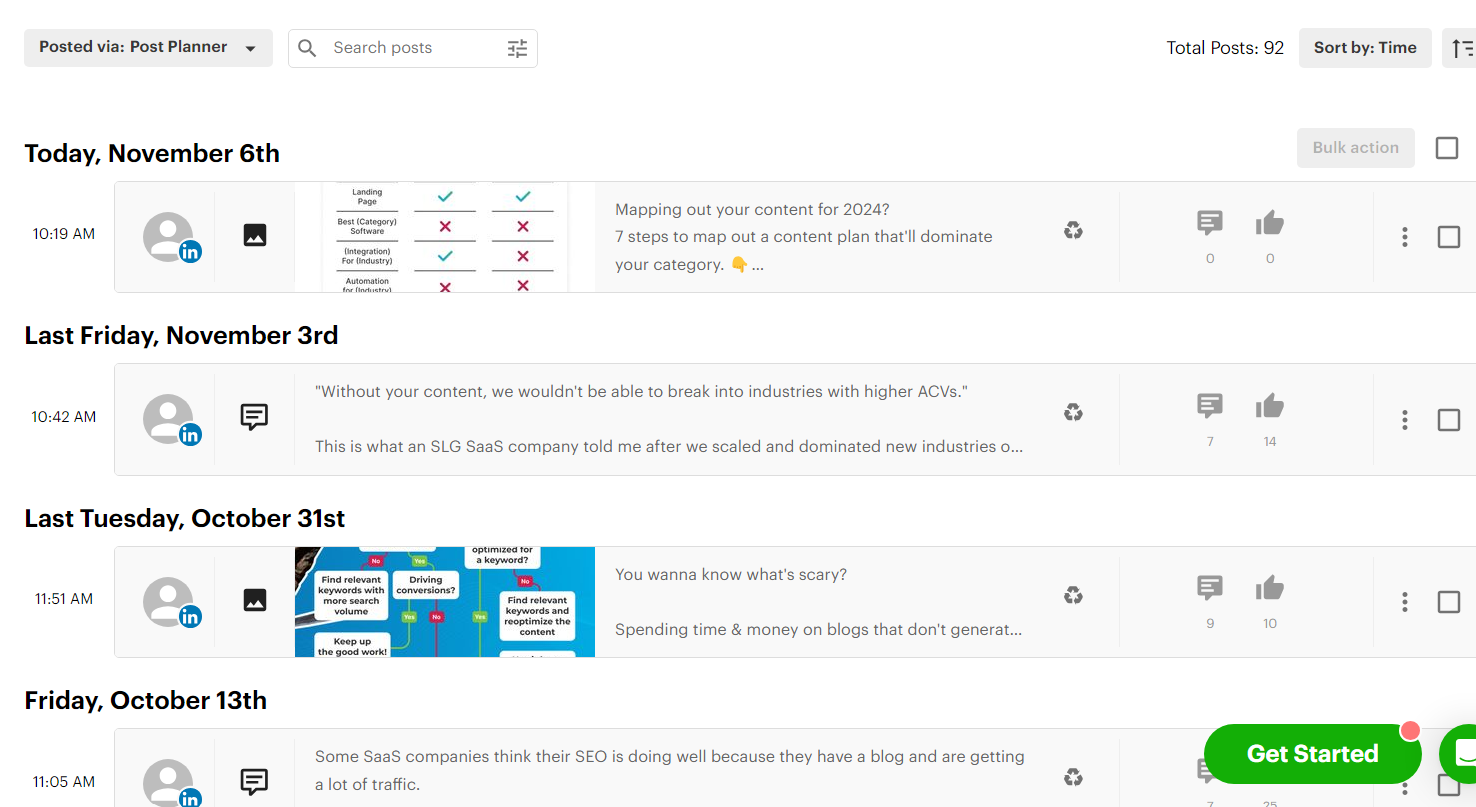Viewport: 1476px width, 807px height.
Task: Check the select-all box for Today
Action: click(x=1447, y=148)
